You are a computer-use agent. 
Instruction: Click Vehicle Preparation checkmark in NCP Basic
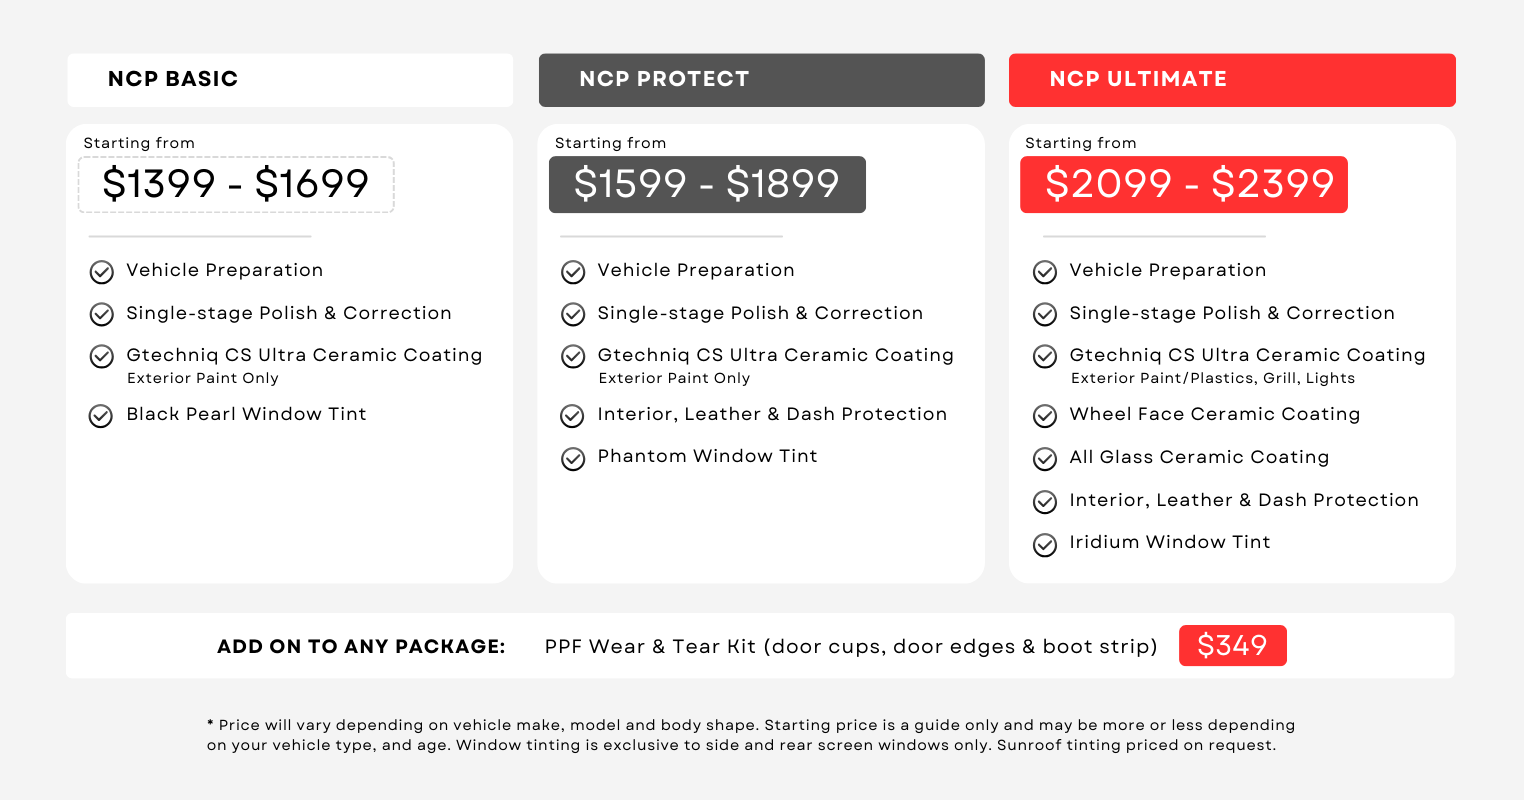pos(101,272)
